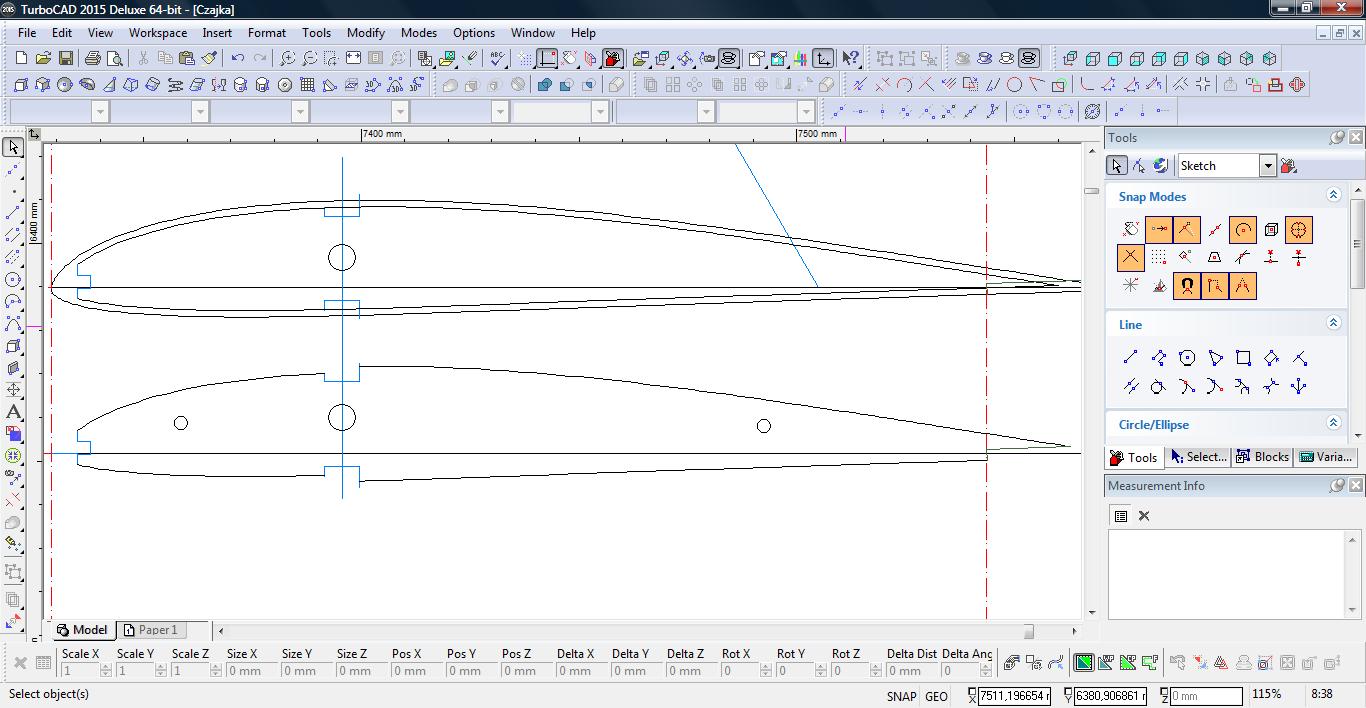Select the rectangle tool in Line panel
This screenshot has height=708, width=1366.
(1243, 358)
